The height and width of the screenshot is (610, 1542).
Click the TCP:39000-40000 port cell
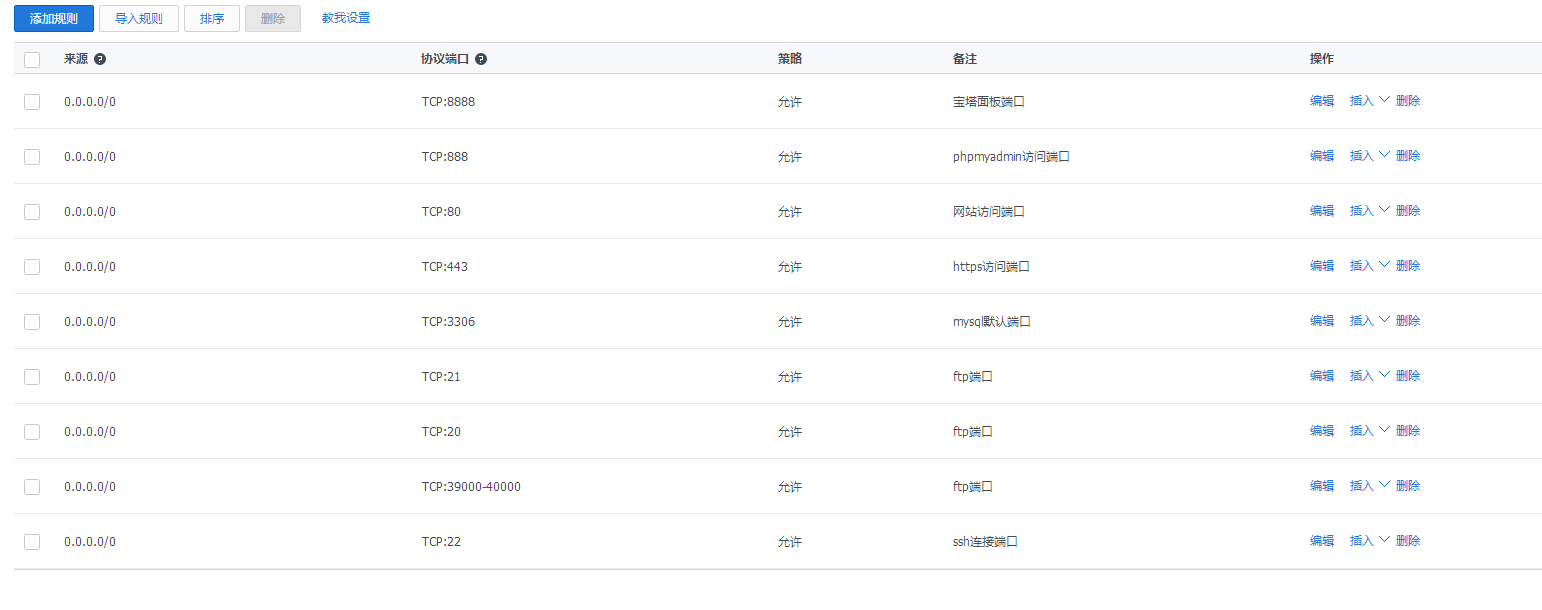(x=471, y=487)
